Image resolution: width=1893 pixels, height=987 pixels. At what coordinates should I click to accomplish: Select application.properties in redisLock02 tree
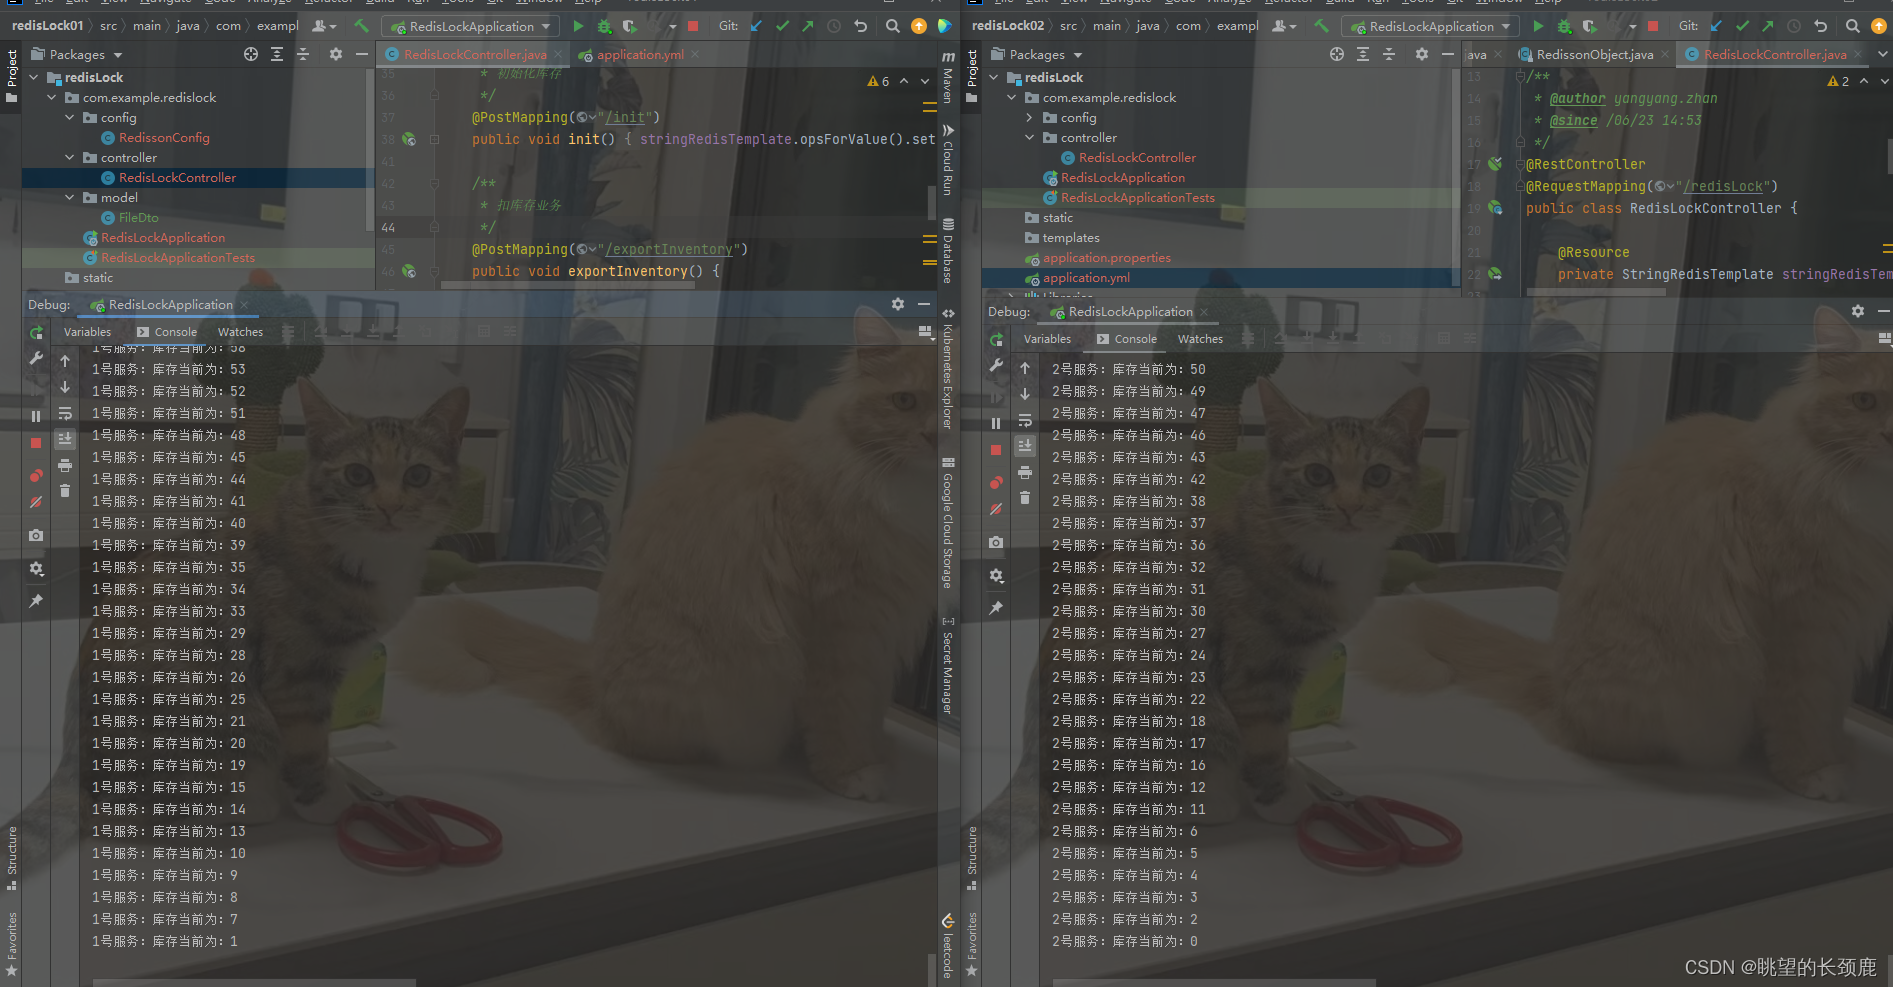click(1106, 257)
